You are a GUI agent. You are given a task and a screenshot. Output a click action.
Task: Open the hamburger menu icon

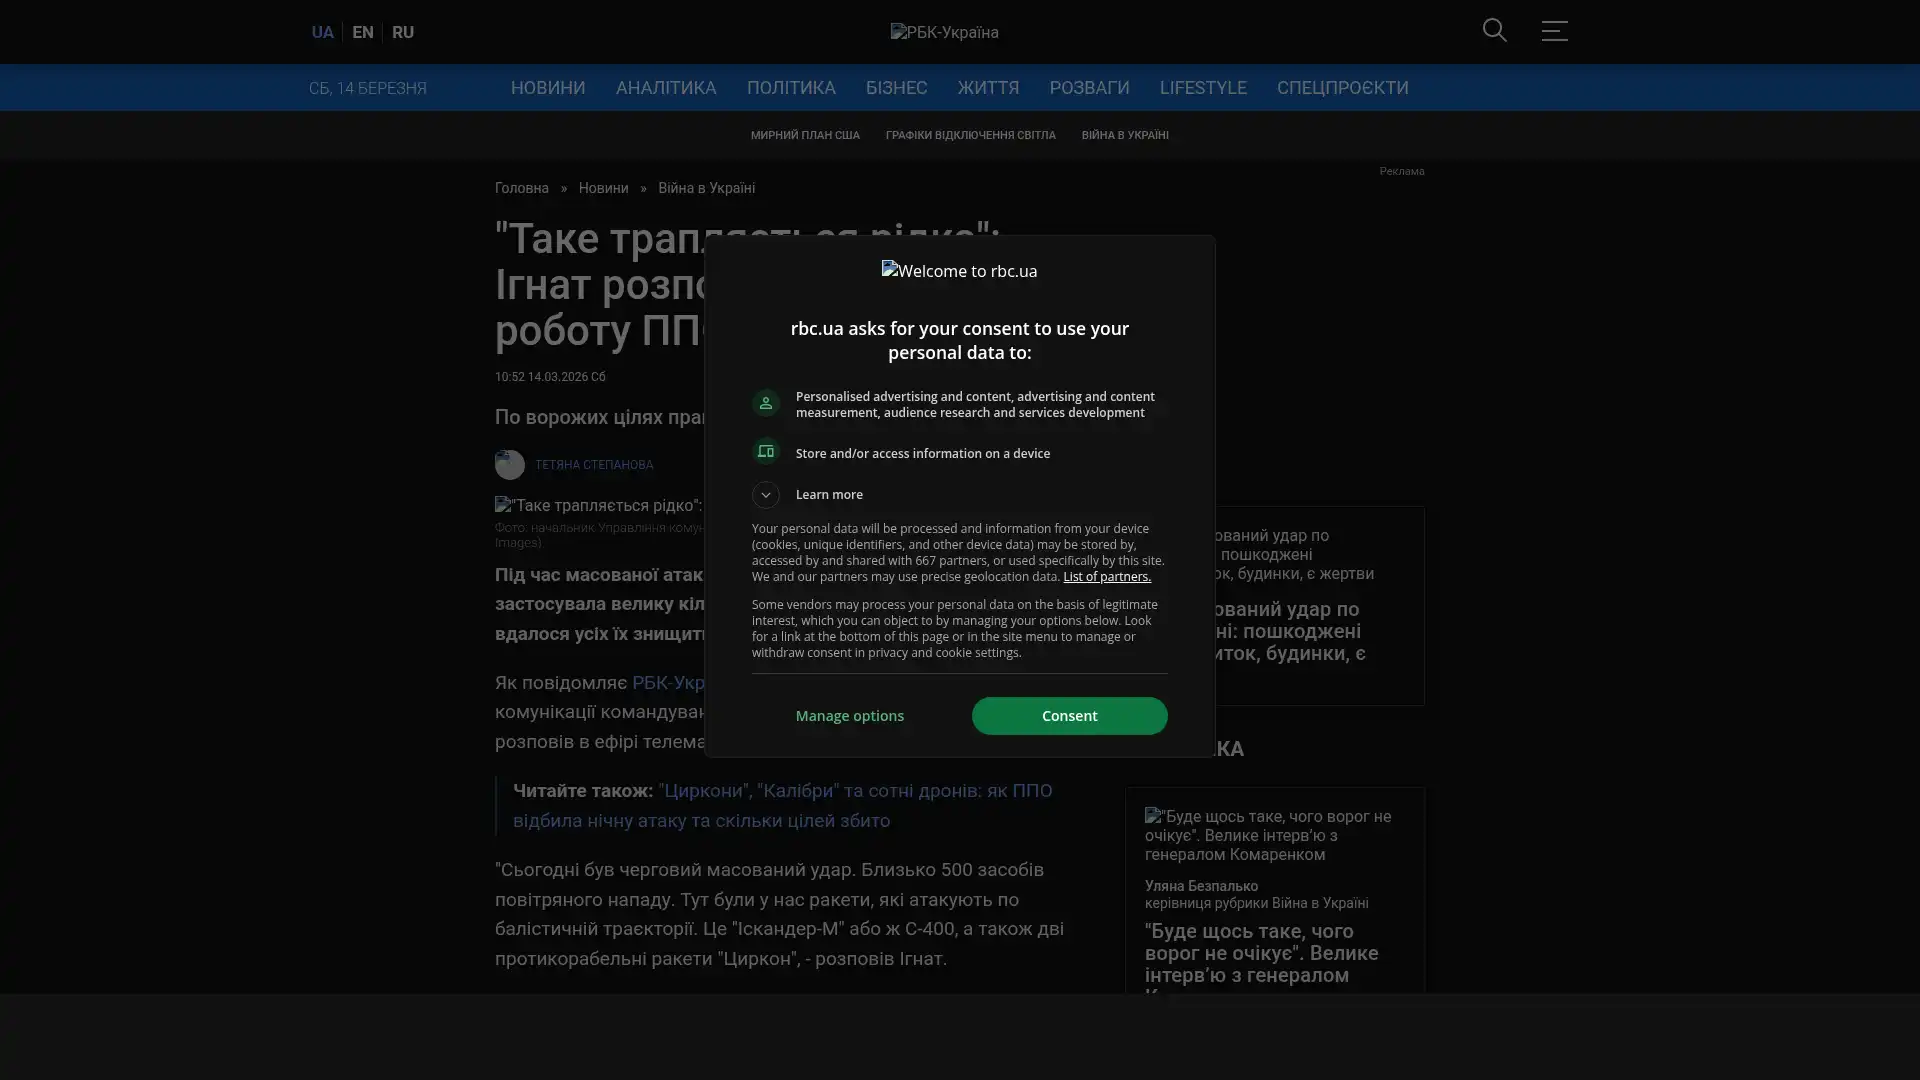pos(1554,31)
